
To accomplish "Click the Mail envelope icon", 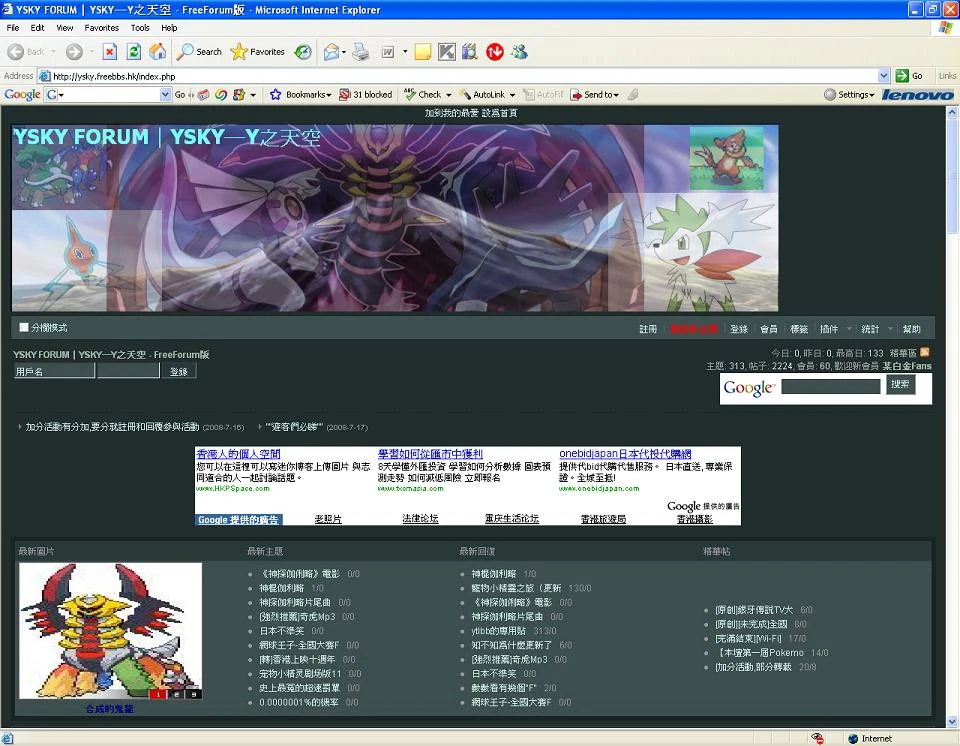I will point(331,52).
